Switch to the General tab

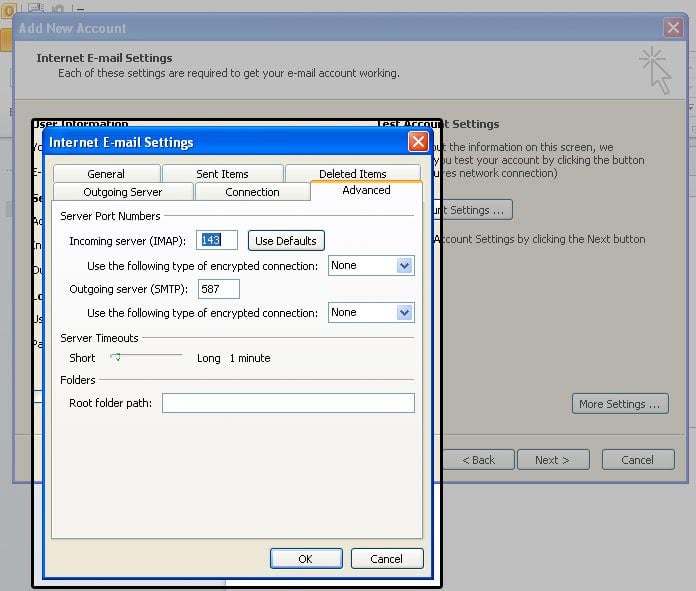pos(106,174)
